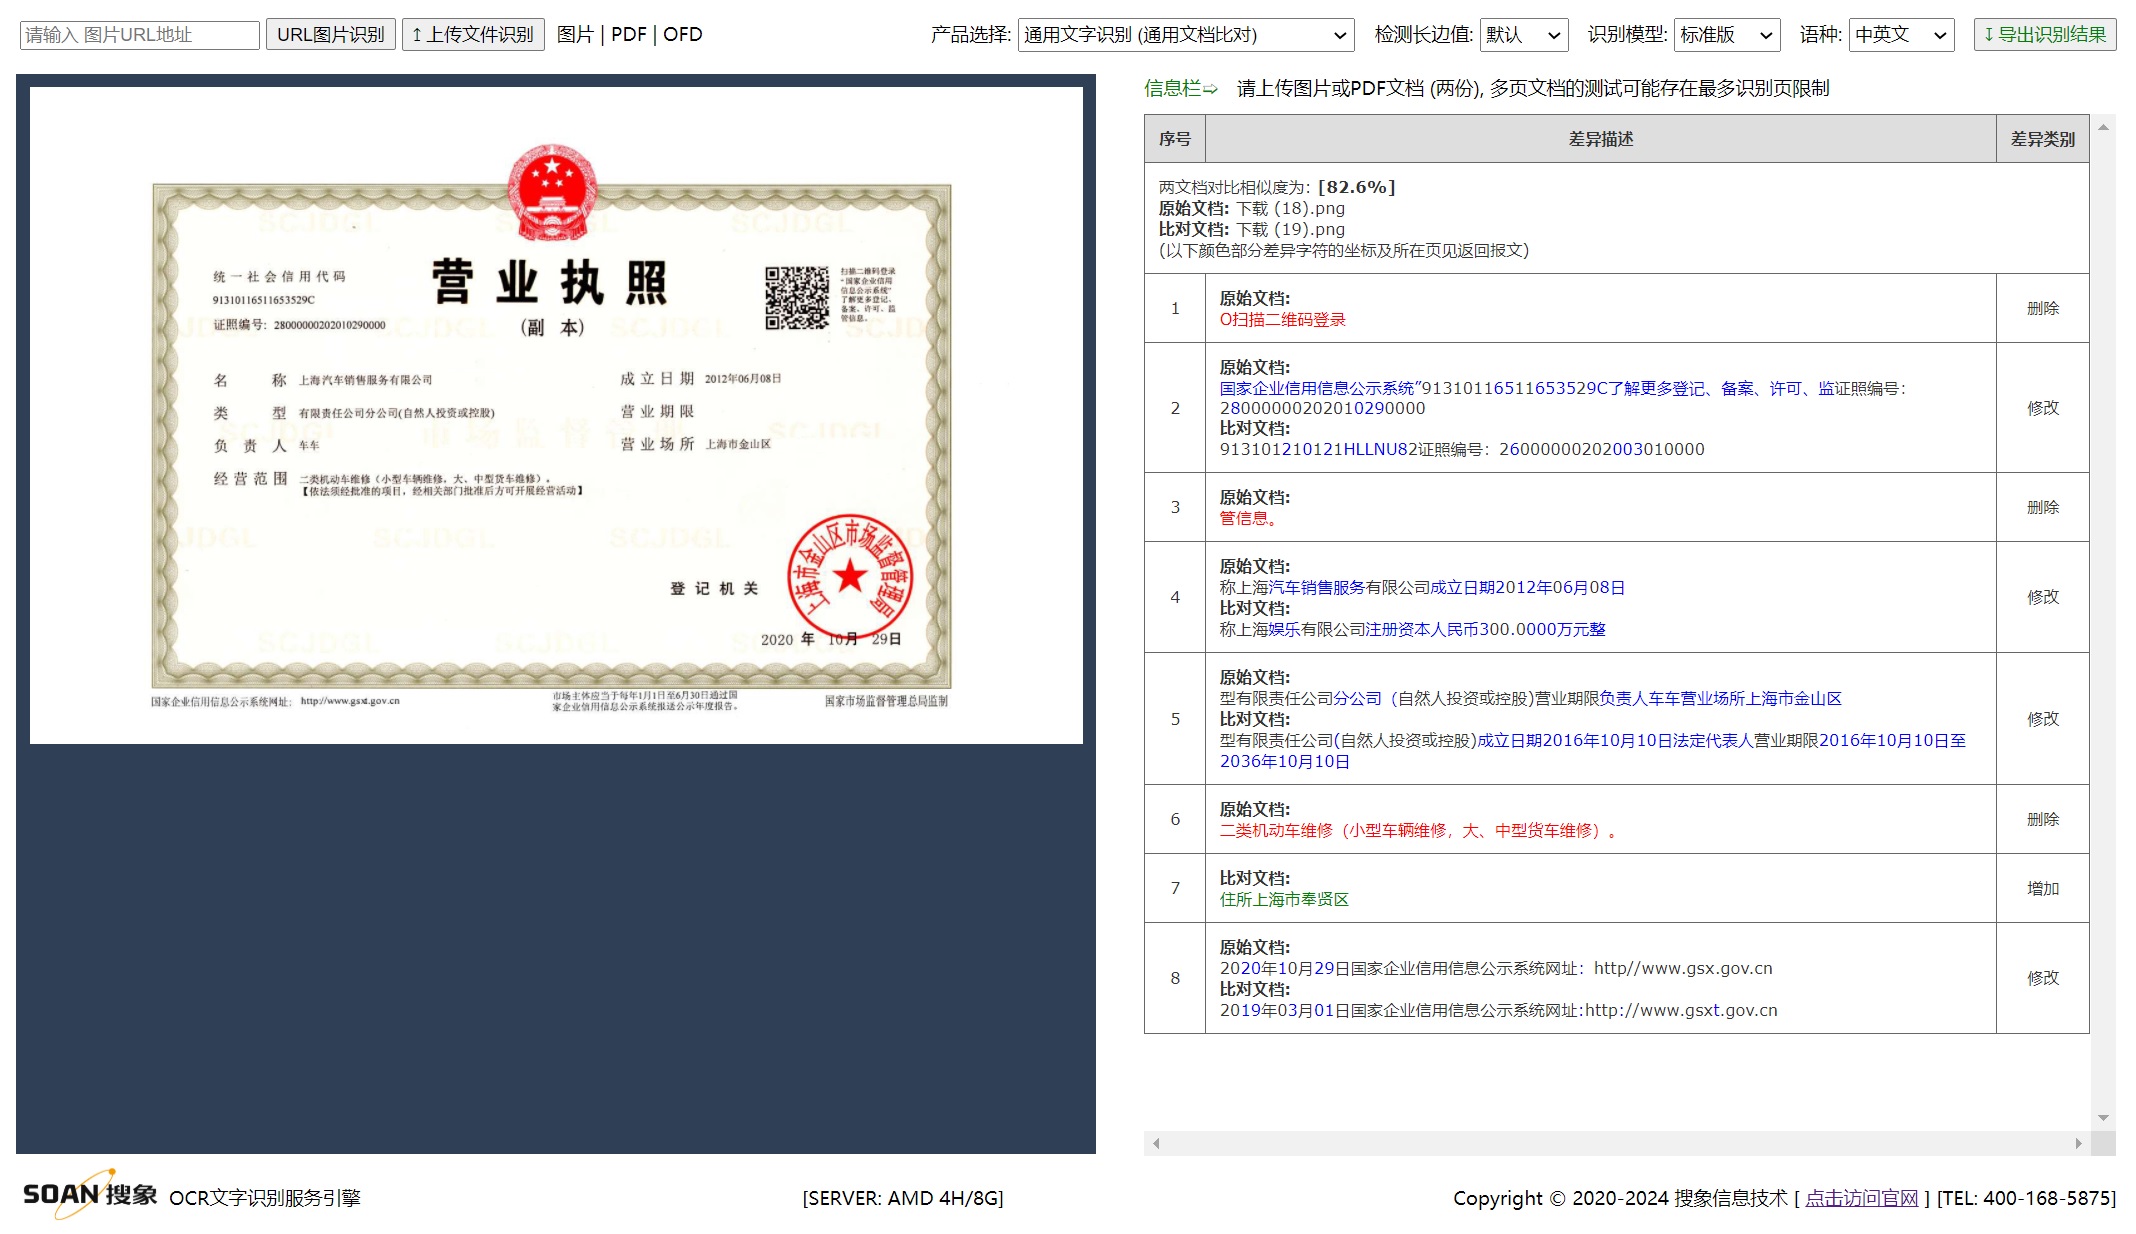The height and width of the screenshot is (1234, 2136).
Task: Click the 信息栏 label
Action: pos(1172,88)
